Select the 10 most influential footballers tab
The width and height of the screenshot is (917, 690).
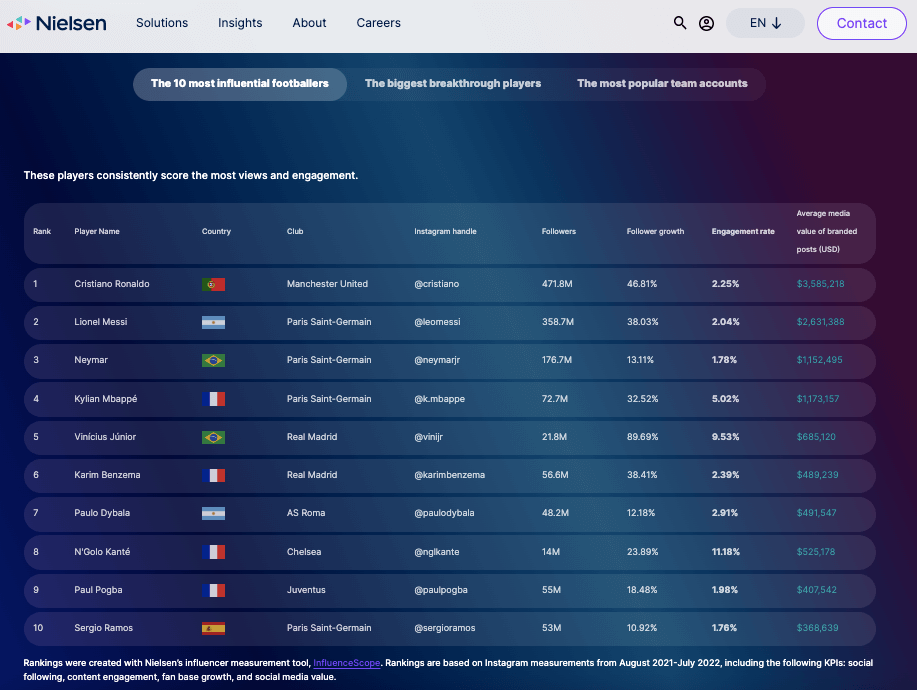click(x=240, y=84)
